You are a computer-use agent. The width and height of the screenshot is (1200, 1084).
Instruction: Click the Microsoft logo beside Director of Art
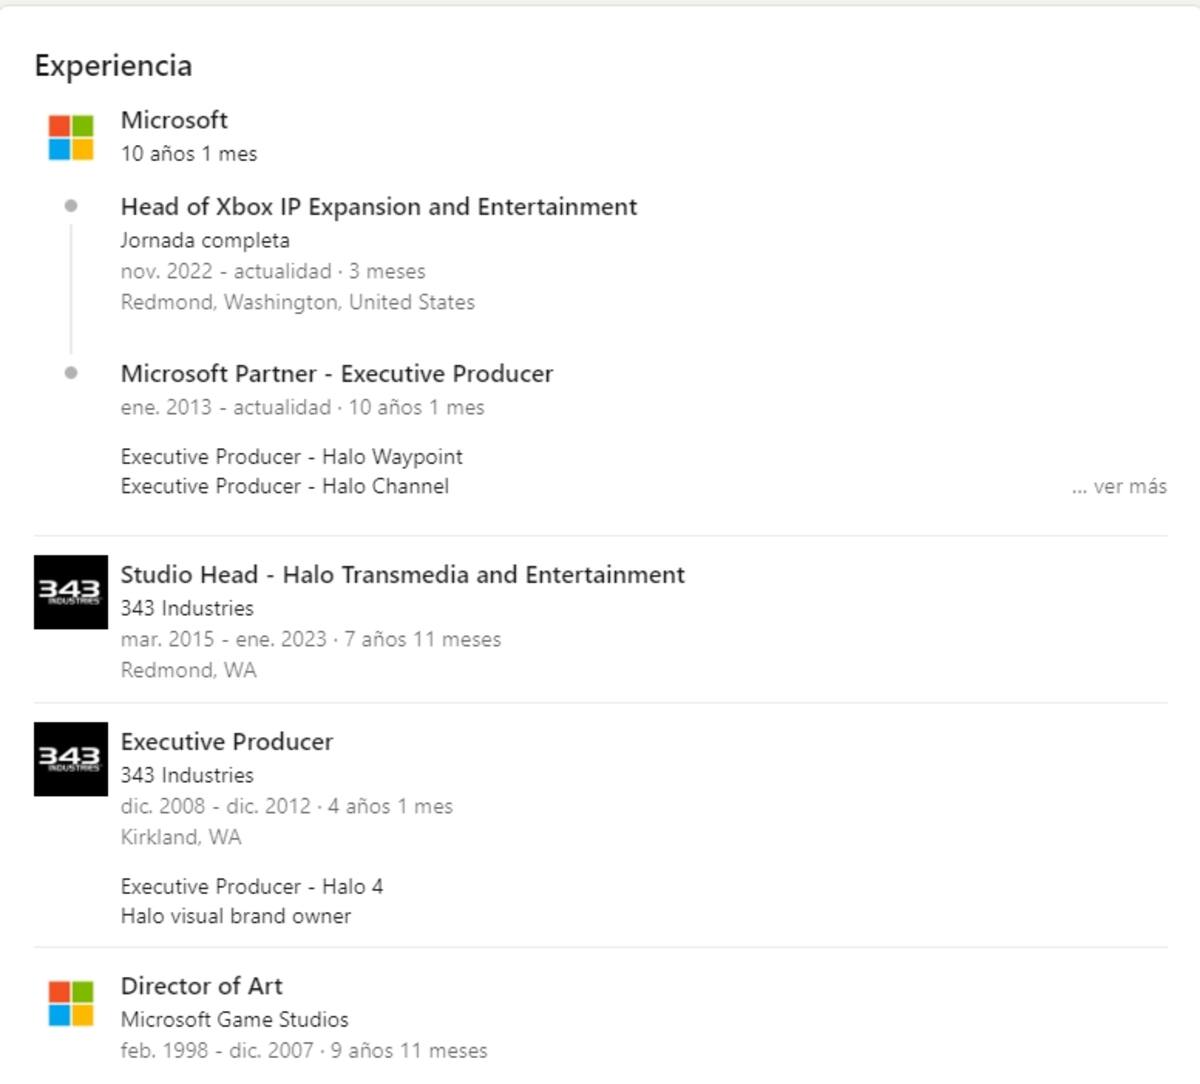click(71, 1003)
